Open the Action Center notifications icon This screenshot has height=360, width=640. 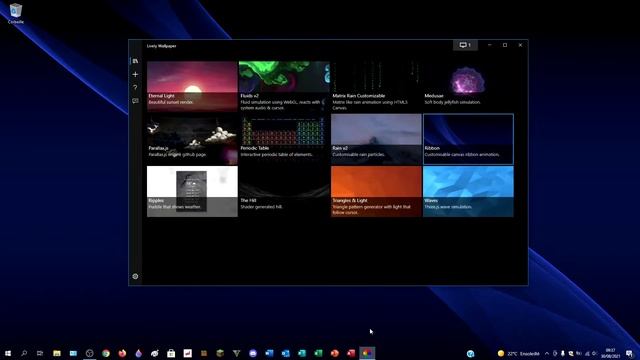click(629, 353)
